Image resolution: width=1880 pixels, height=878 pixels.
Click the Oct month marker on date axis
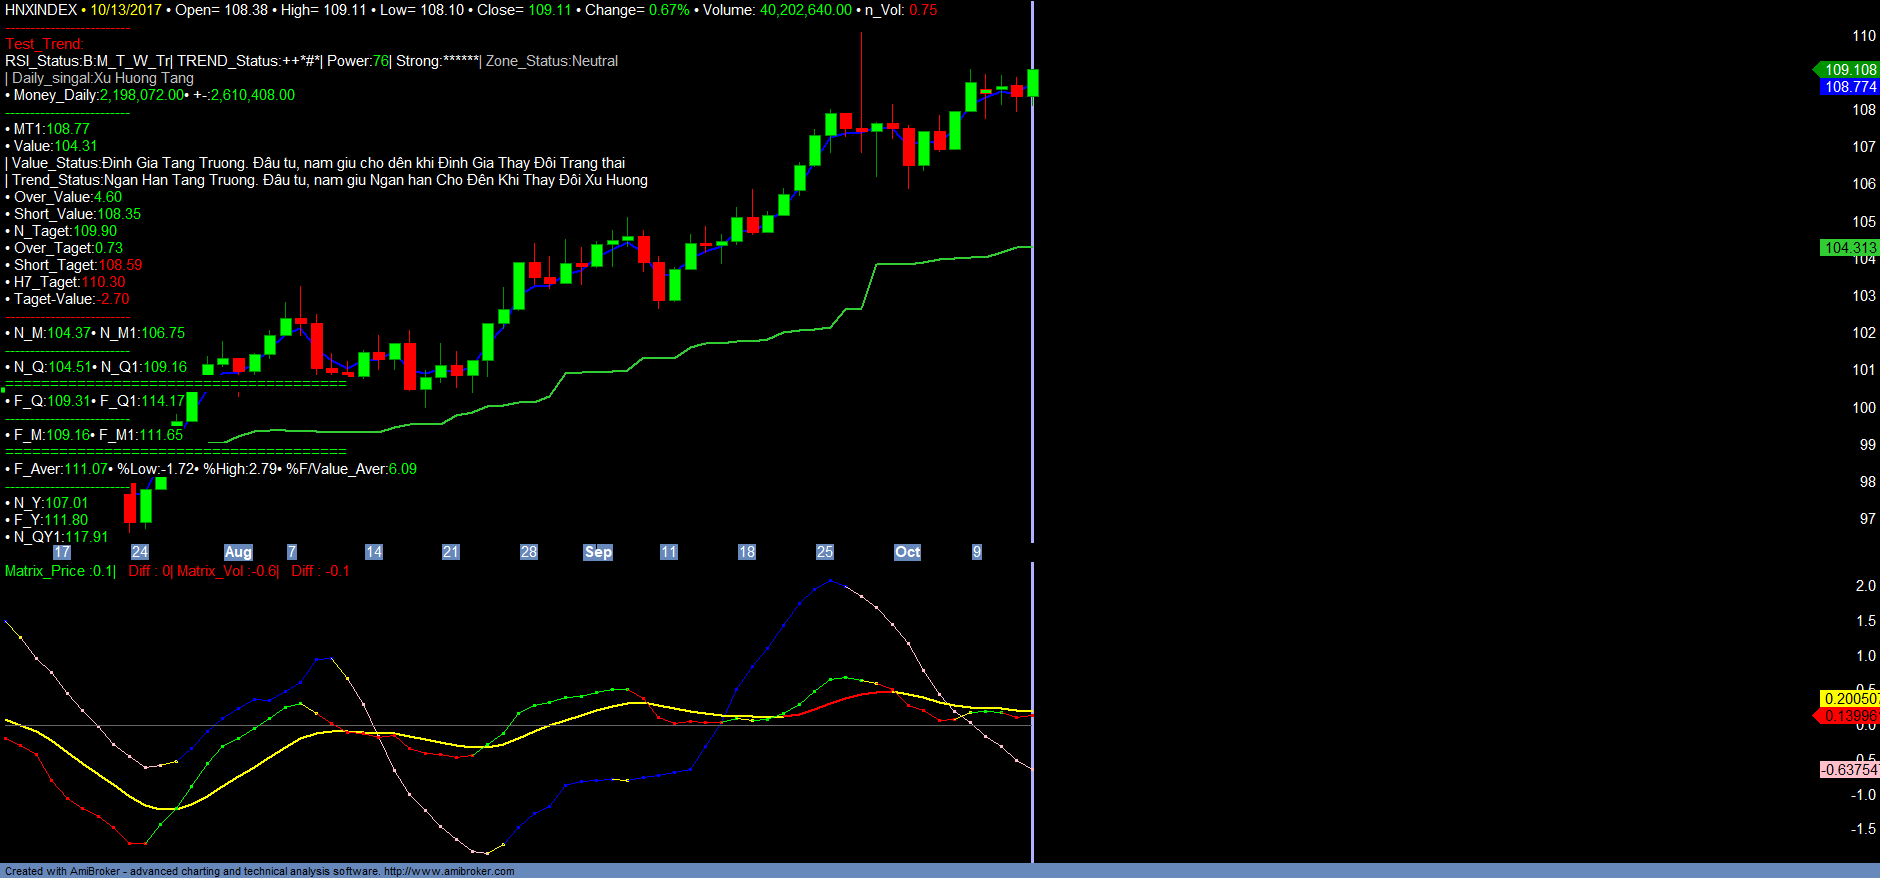click(x=907, y=552)
